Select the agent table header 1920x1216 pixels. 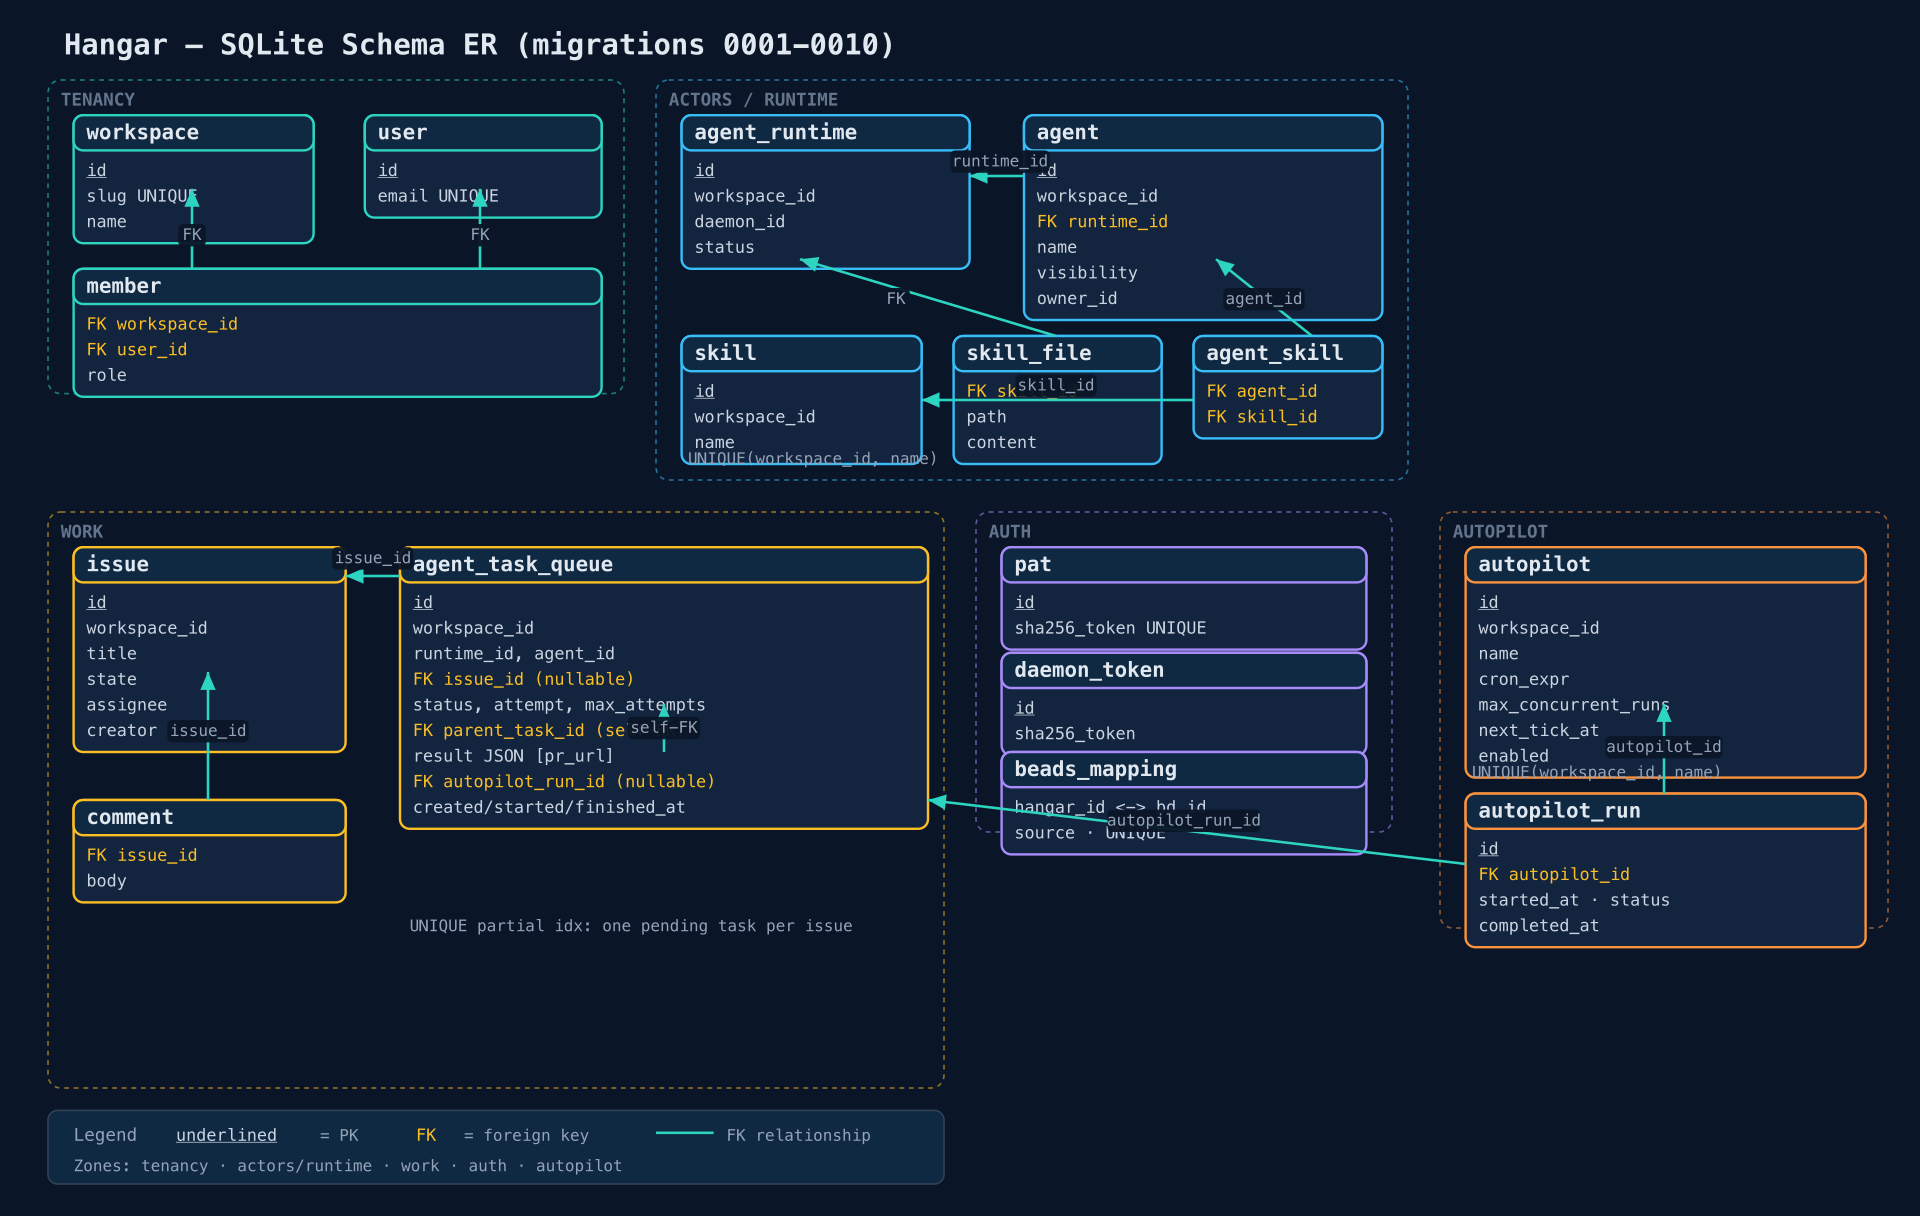click(1203, 133)
